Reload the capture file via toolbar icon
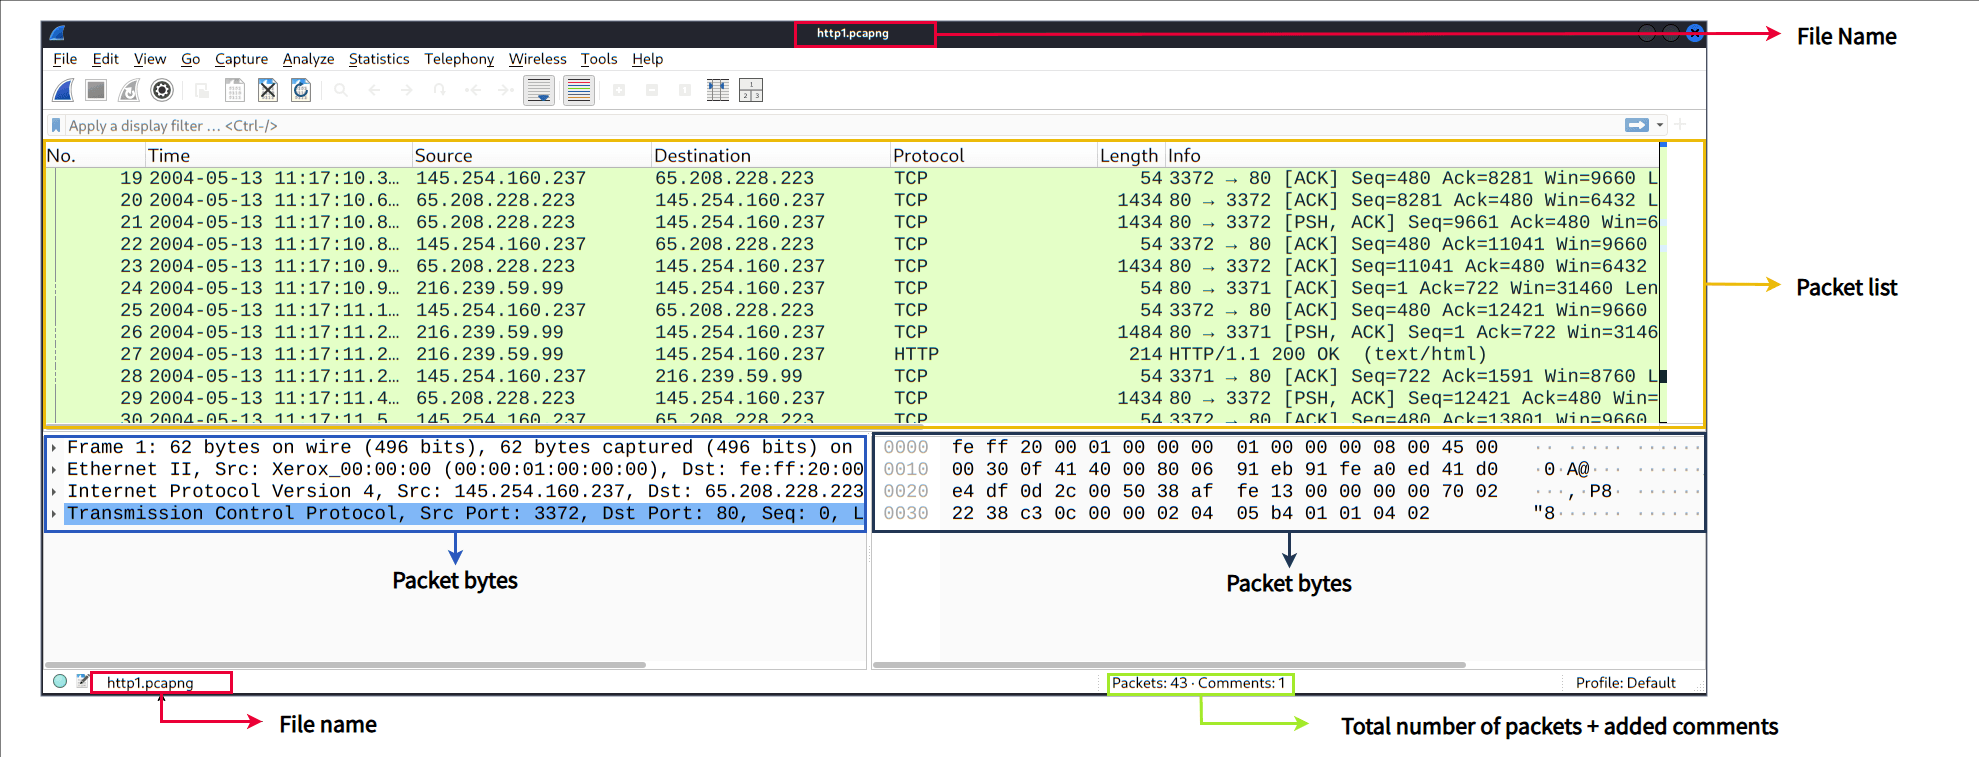This screenshot has height=757, width=1979. (301, 91)
